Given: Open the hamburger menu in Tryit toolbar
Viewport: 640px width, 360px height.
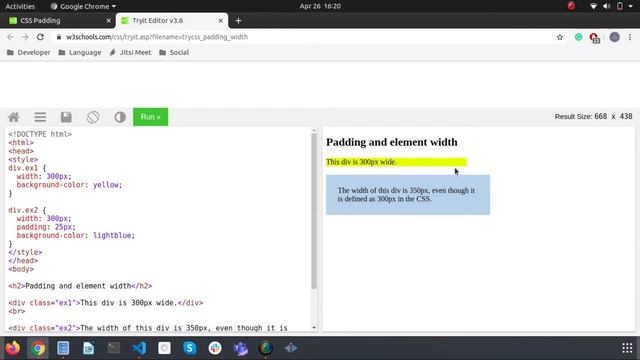Looking at the screenshot, I should 40,117.
